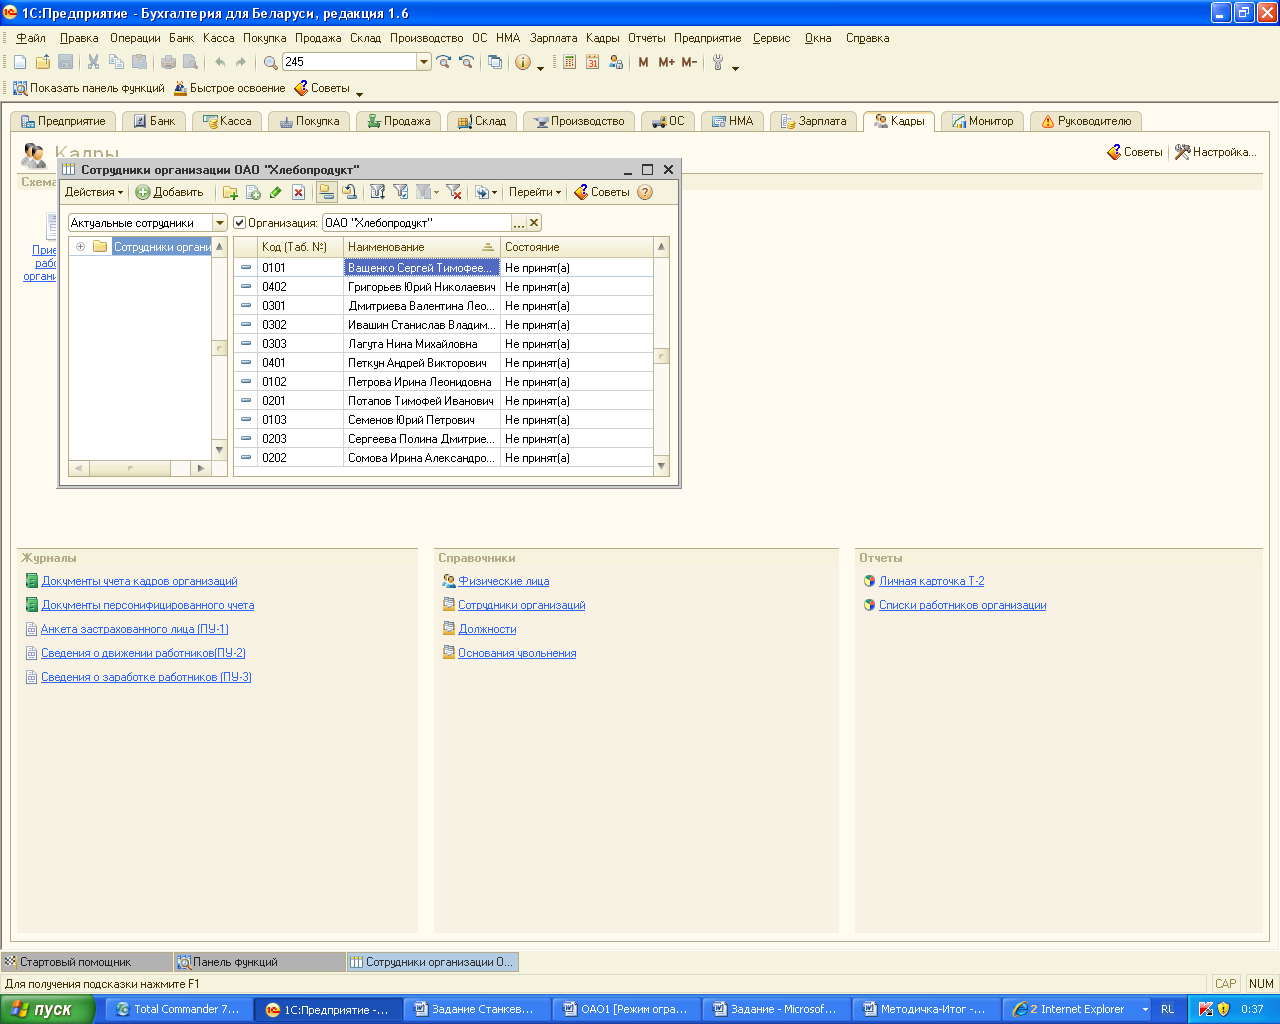The width and height of the screenshot is (1280, 1024).
Task: Click Показать панель функций button
Action: coord(88,88)
